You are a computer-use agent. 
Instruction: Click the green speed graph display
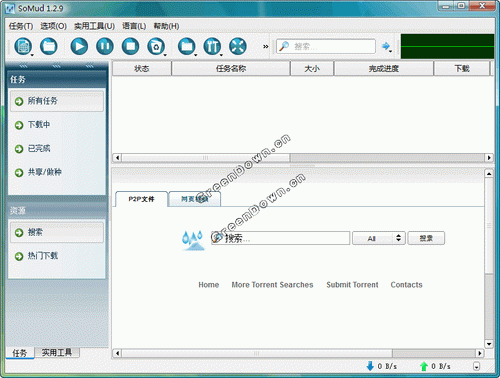[x=447, y=46]
